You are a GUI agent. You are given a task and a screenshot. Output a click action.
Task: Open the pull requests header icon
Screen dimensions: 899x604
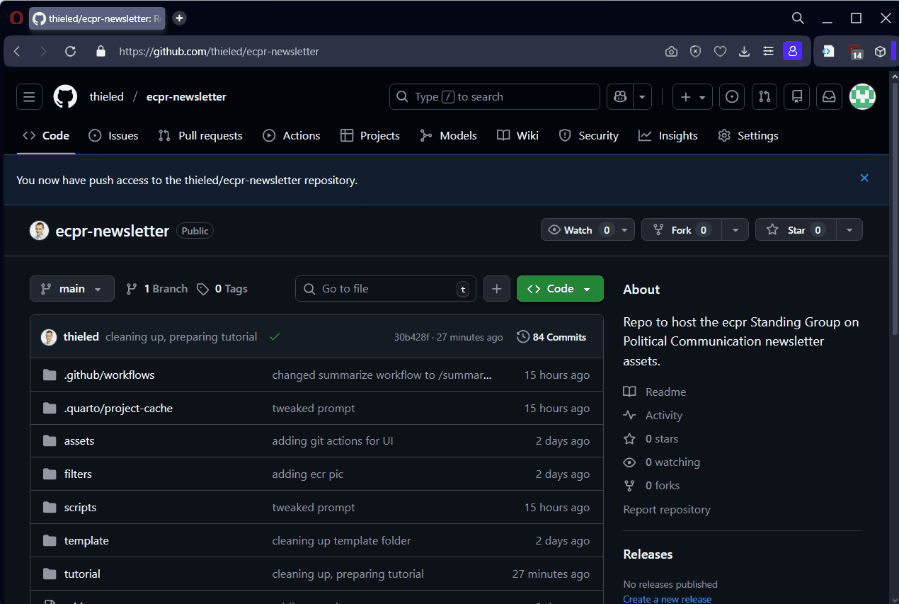coord(764,97)
